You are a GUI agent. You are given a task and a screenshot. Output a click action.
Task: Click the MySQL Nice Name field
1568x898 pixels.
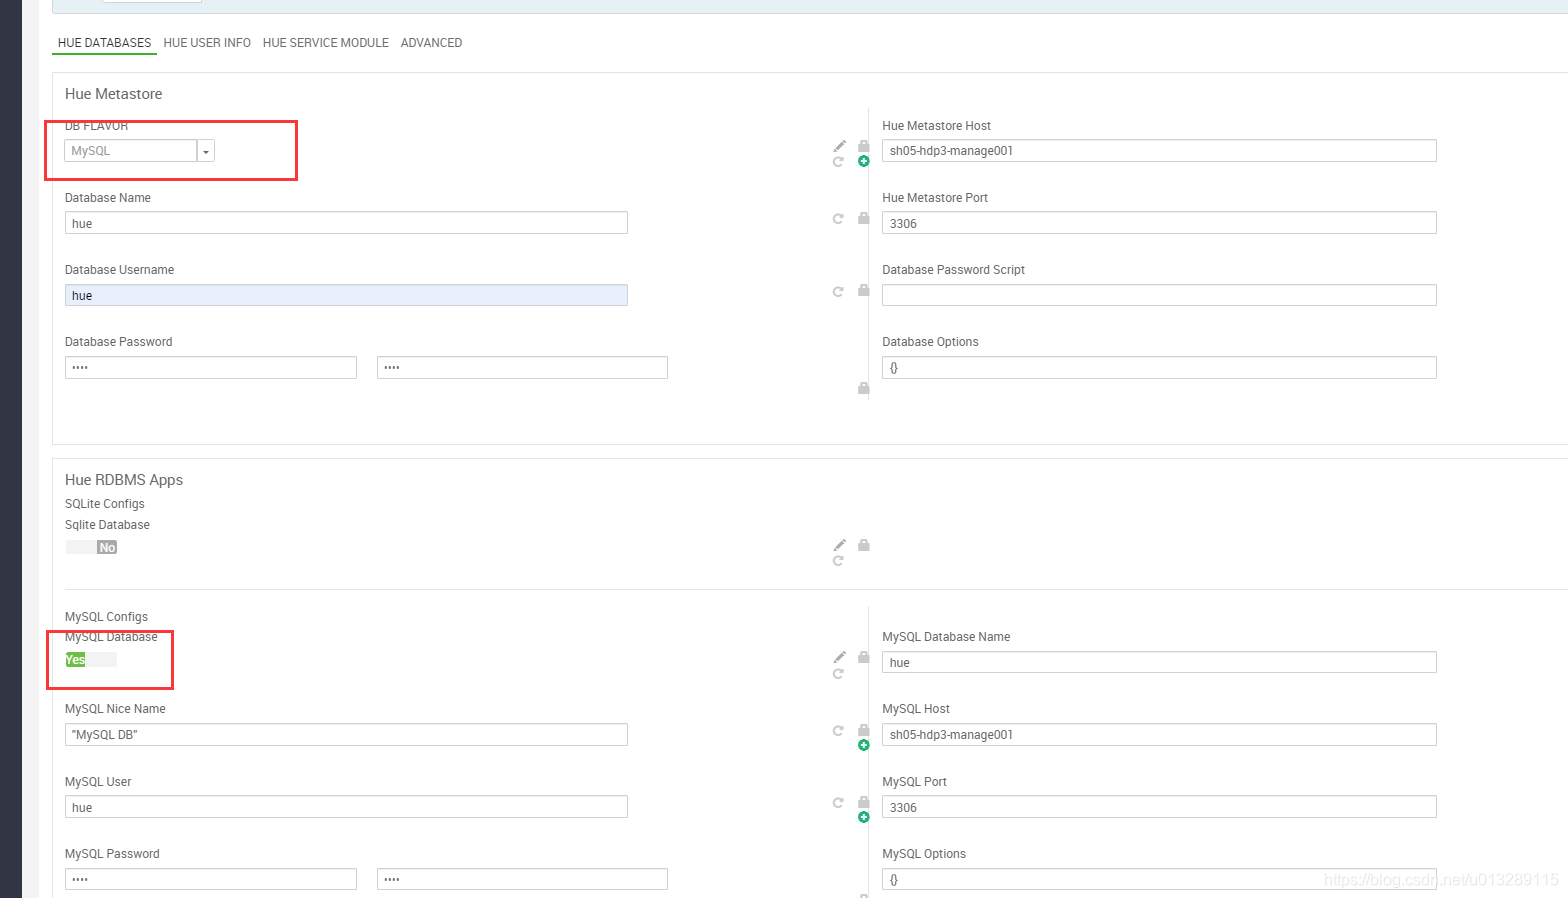click(346, 734)
